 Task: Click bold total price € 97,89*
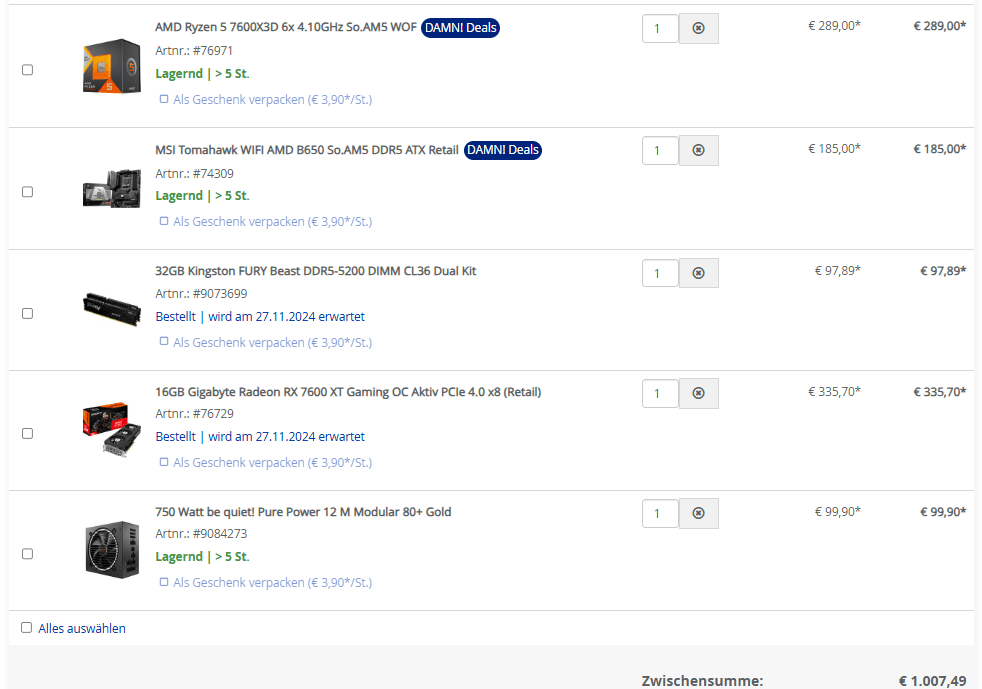click(x=943, y=271)
